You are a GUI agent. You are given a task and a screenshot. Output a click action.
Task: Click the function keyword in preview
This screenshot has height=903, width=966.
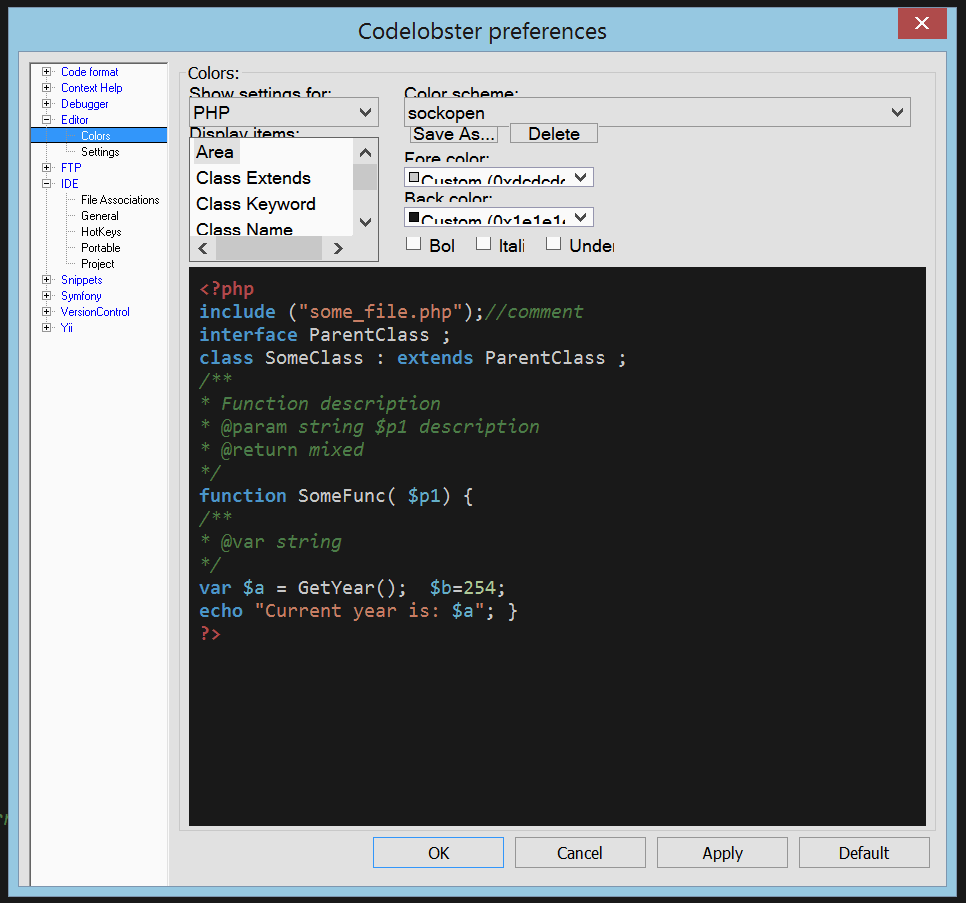click(x=243, y=496)
